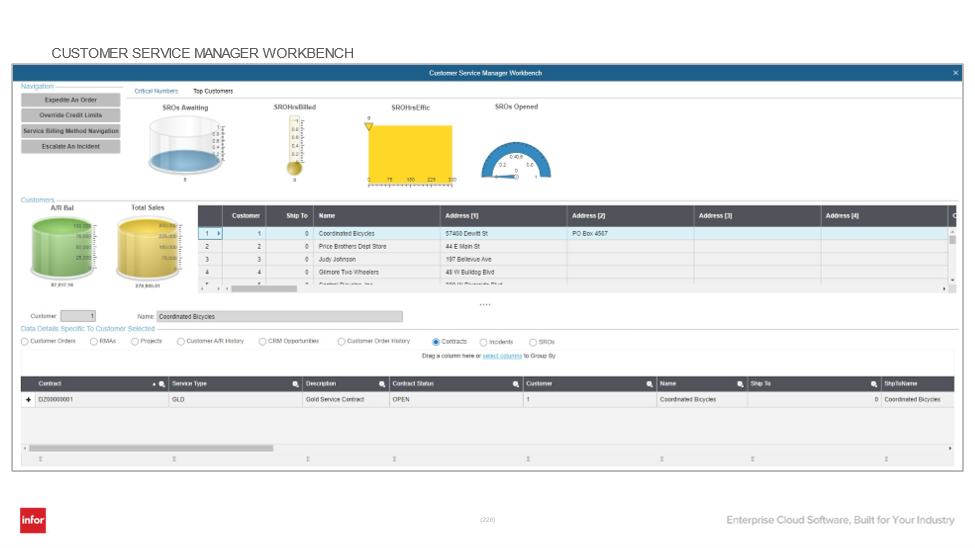975x548 pixels.
Task: Click the 57460 Dewitt St address cell
Action: pyautogui.click(x=503, y=234)
